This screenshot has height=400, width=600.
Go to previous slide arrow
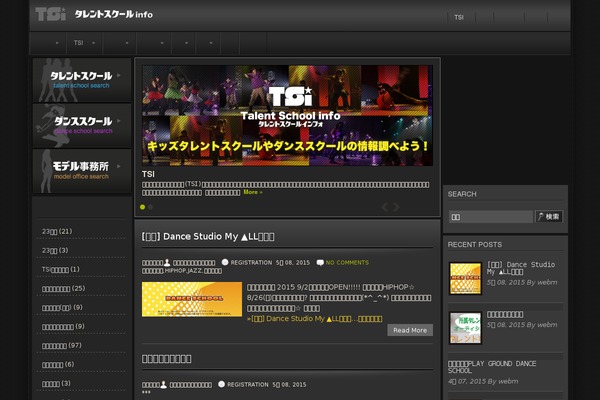(385, 207)
